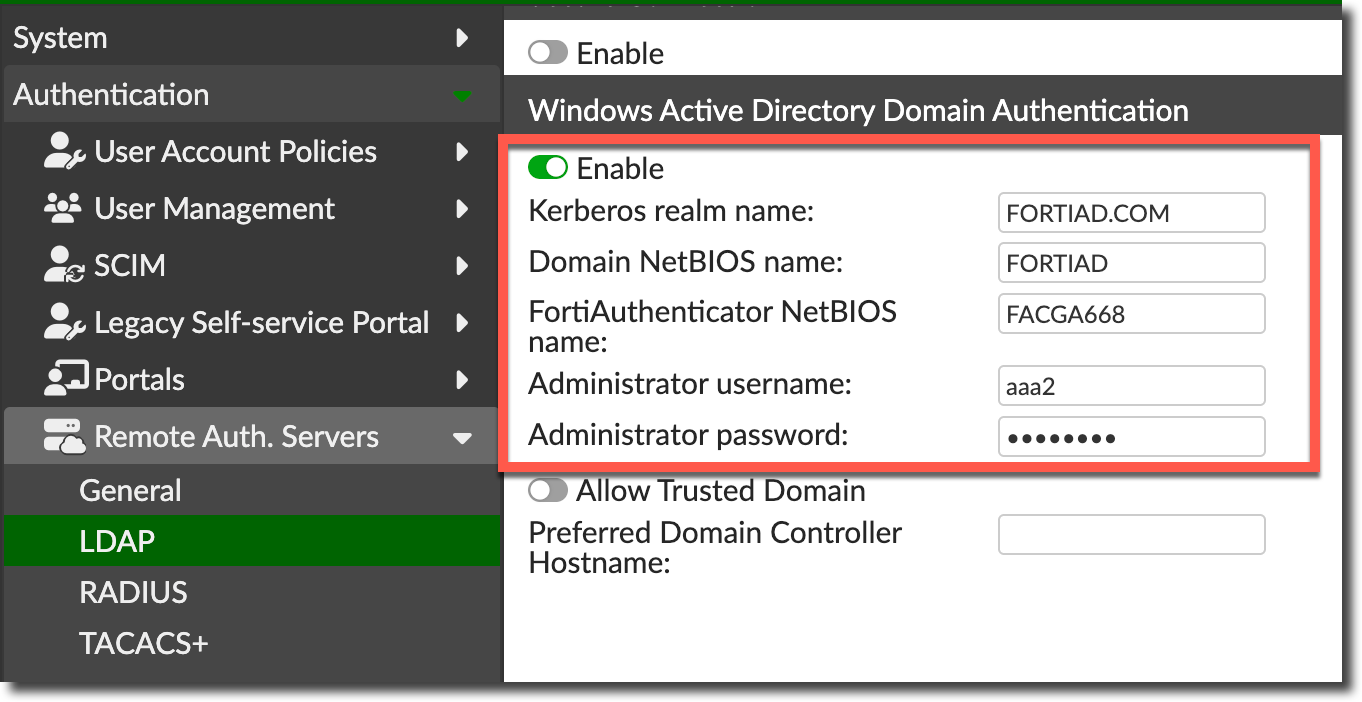Screen dimensions: 1362x702
Task: Select the LDAP menu item
Action: pyautogui.click(x=250, y=541)
